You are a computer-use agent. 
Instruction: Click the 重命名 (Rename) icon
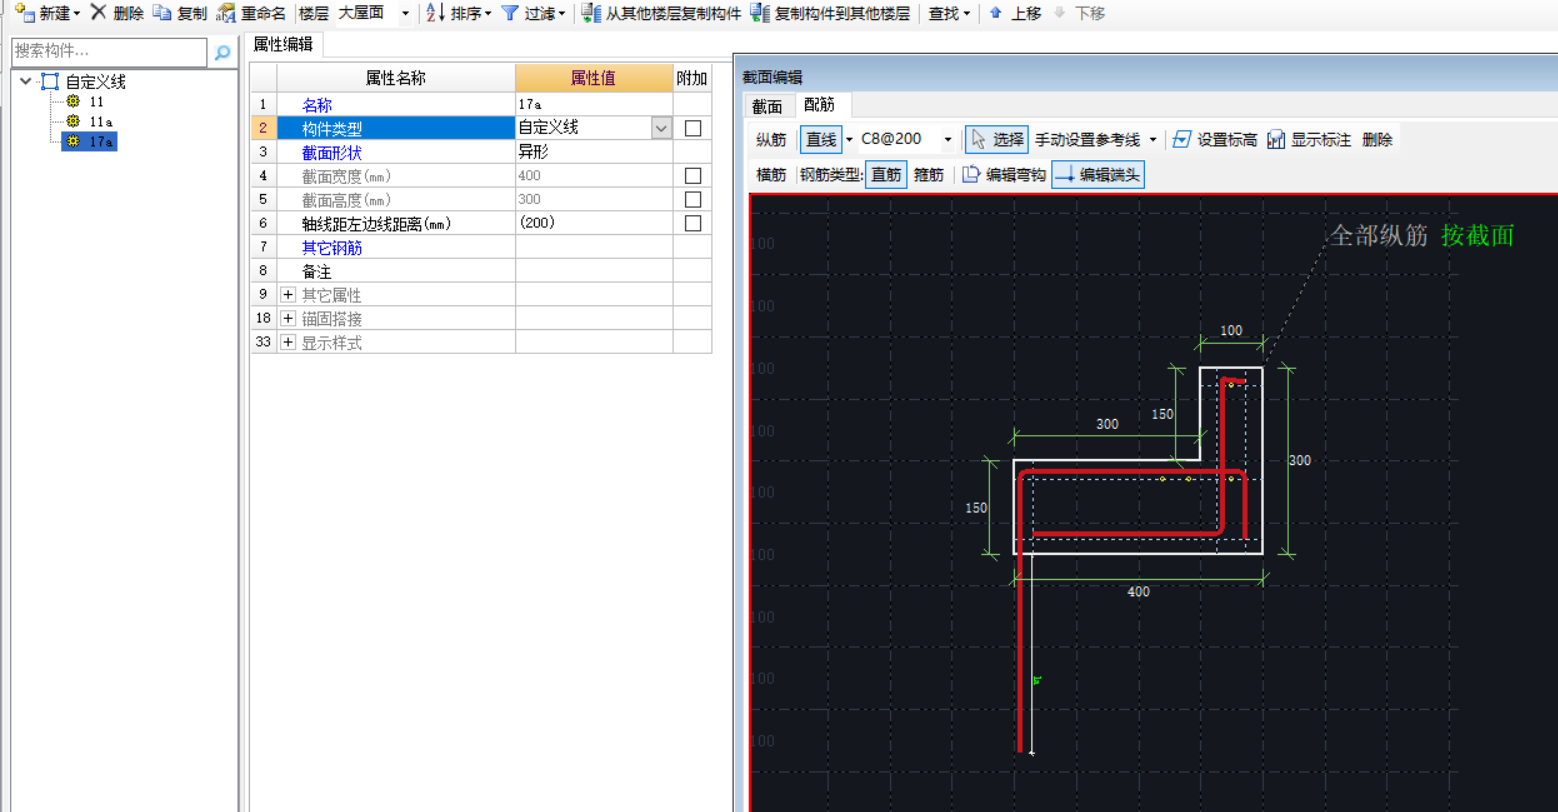226,13
